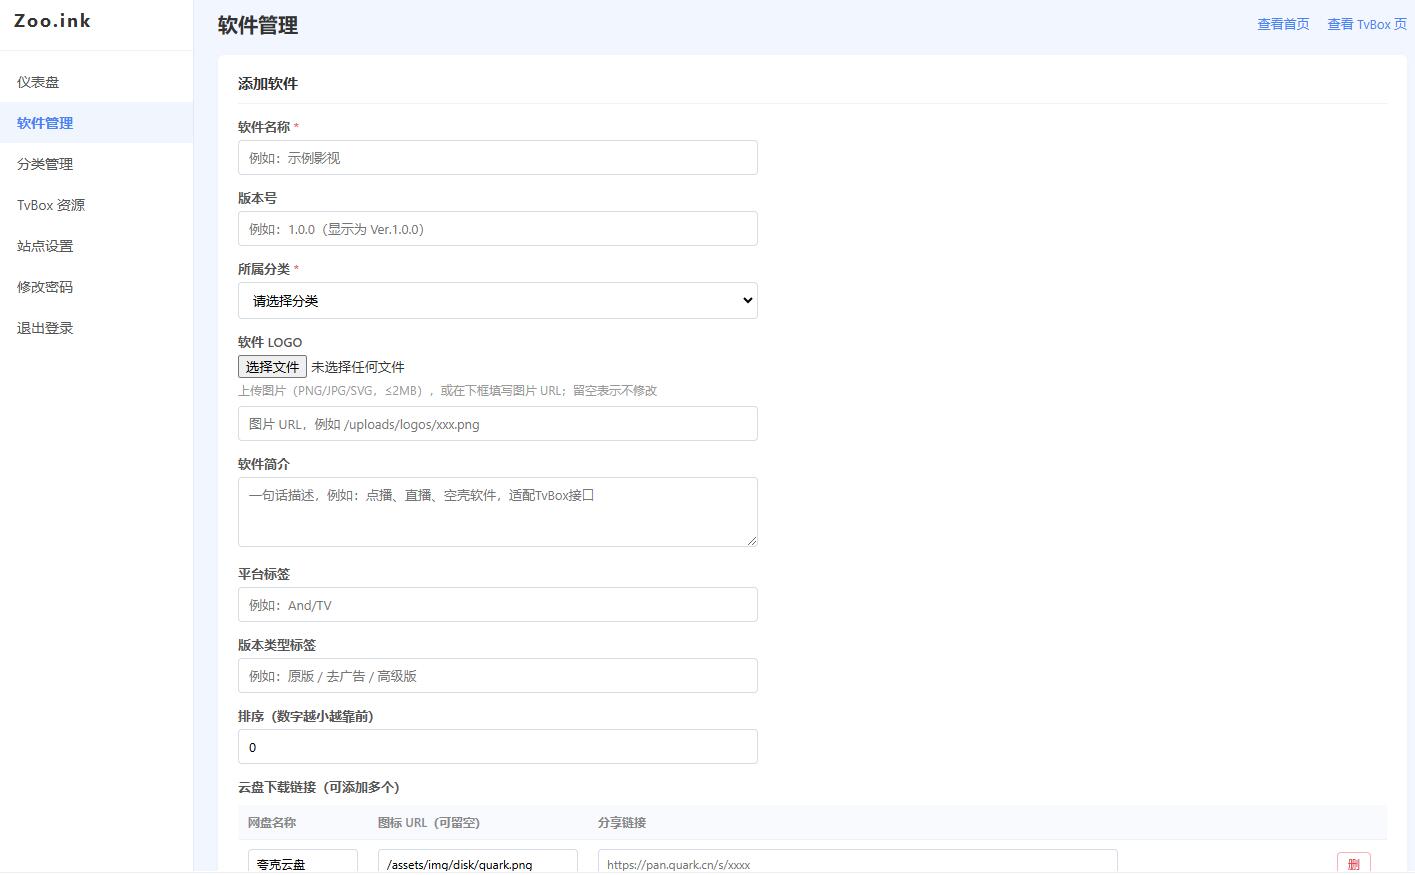Click the 上传图片 (PNG/JPG/SVG) hint text
Viewport: 1415px width, 875px height.
point(448,391)
